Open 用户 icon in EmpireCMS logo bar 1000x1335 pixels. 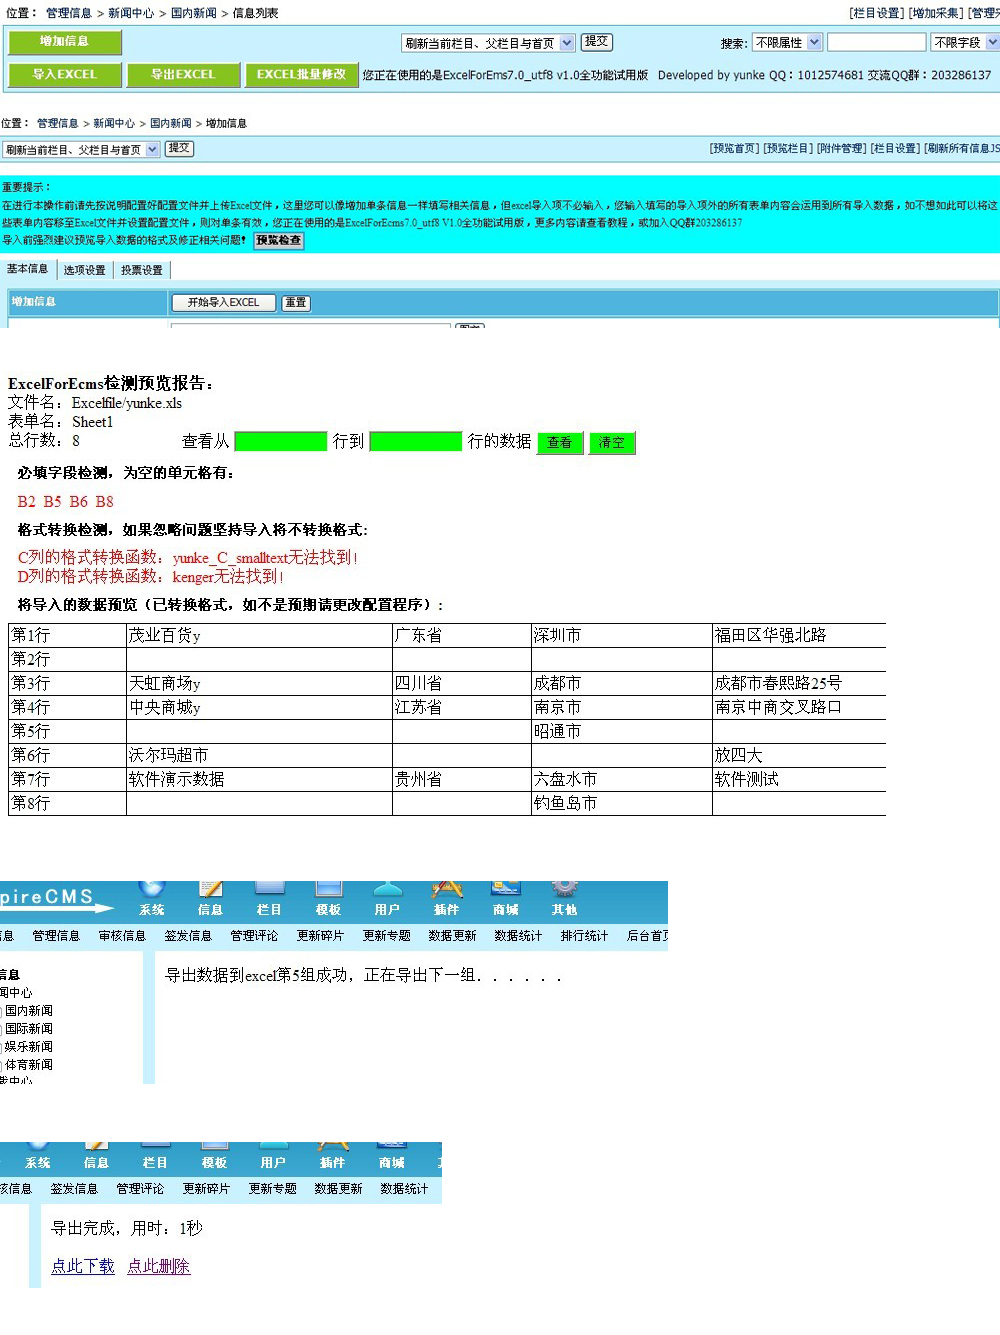coord(387,889)
